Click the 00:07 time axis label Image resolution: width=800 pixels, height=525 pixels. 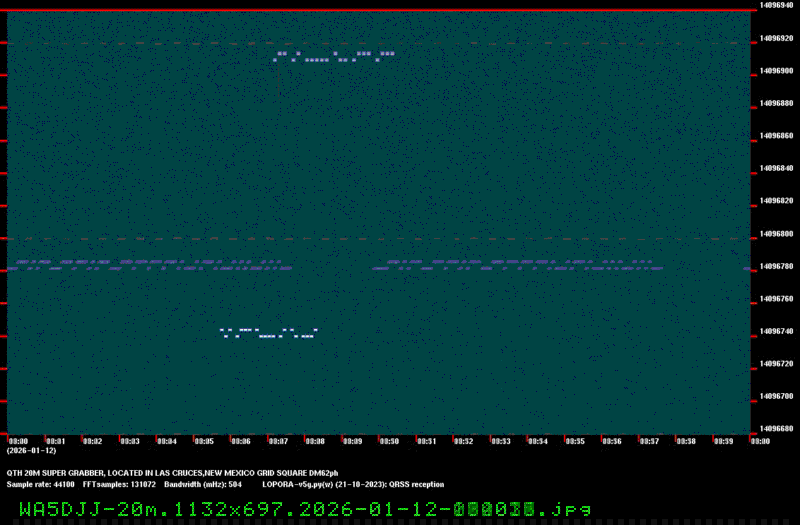(278, 441)
